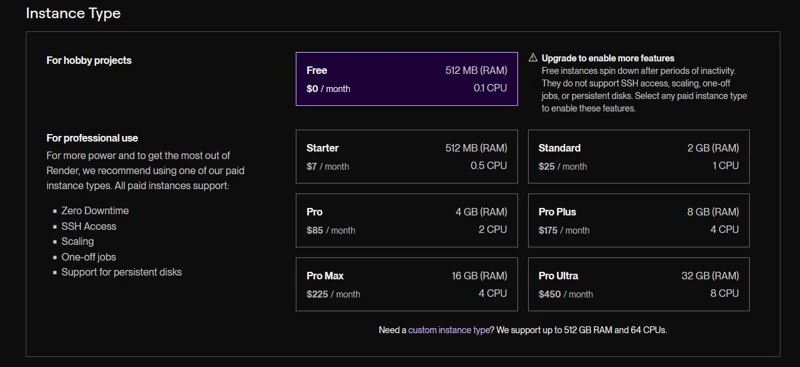Viewport: 800px width, 367px height.
Task: Select the Pro Plus $175 plan
Action: [x=639, y=221]
